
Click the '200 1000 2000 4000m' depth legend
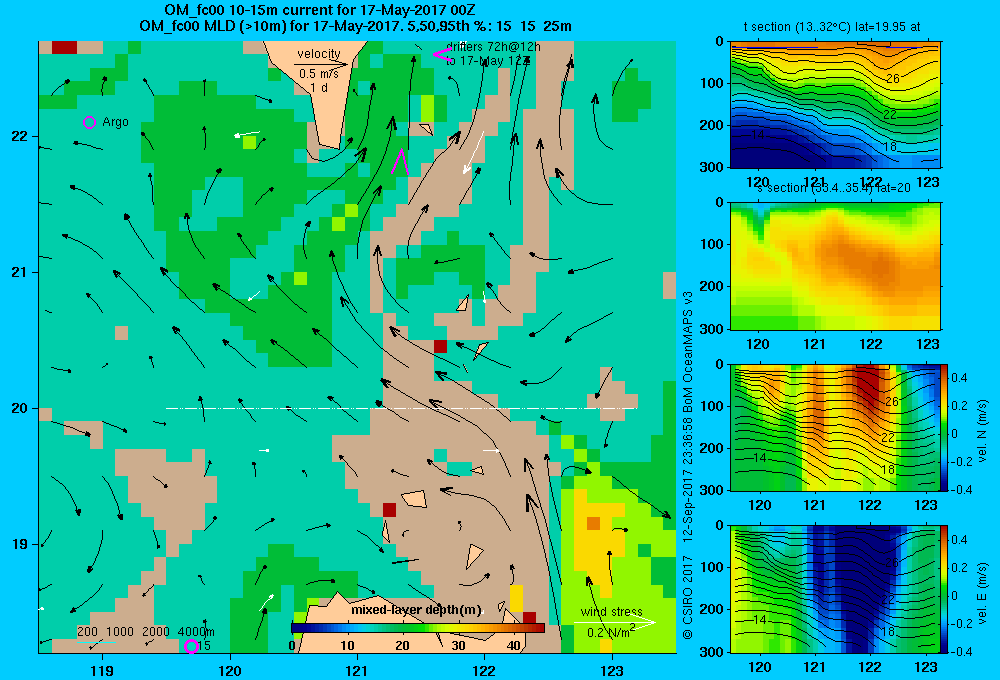coord(146,632)
